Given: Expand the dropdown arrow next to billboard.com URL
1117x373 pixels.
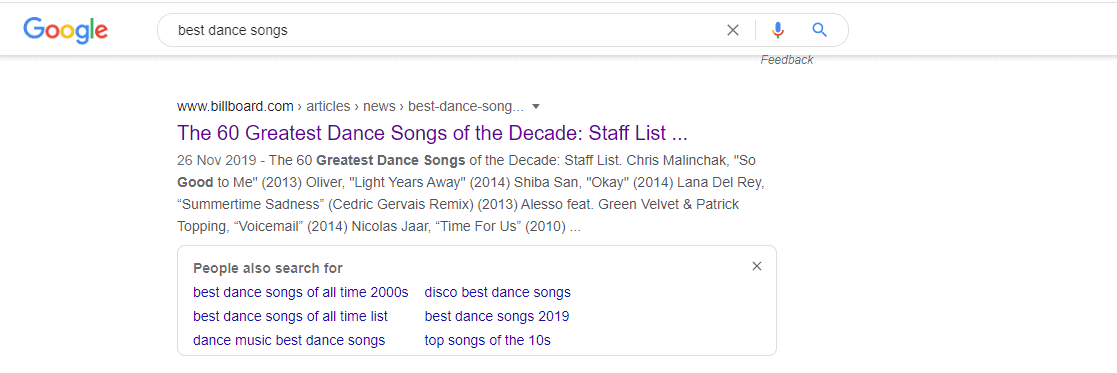Looking at the screenshot, I should pyautogui.click(x=536, y=107).
